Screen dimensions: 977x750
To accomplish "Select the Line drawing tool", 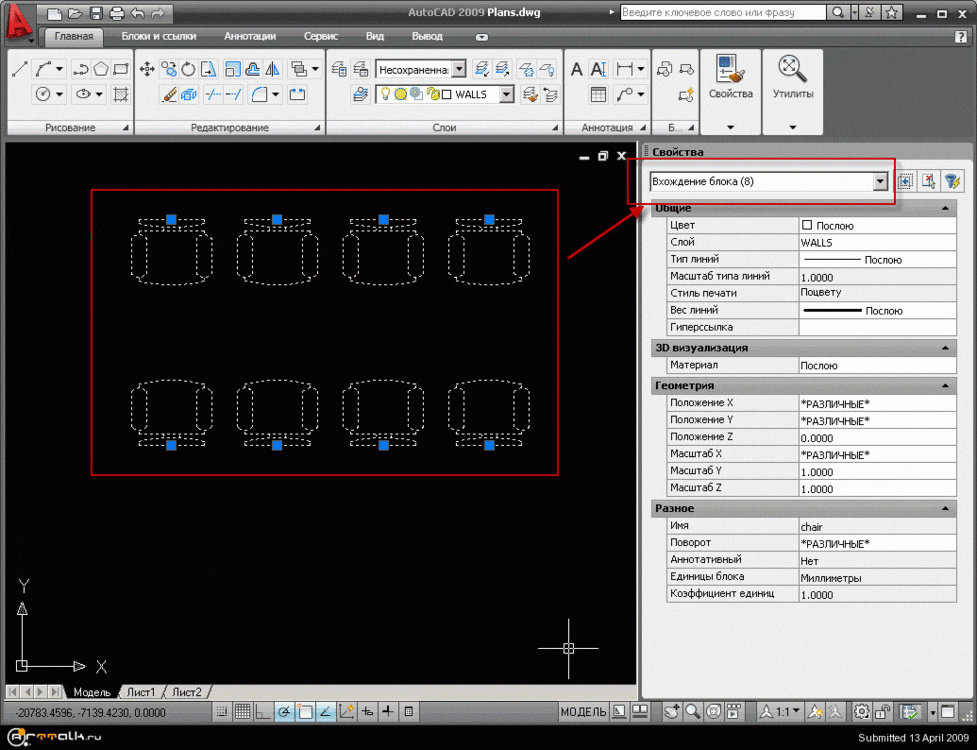I will coord(19,69).
